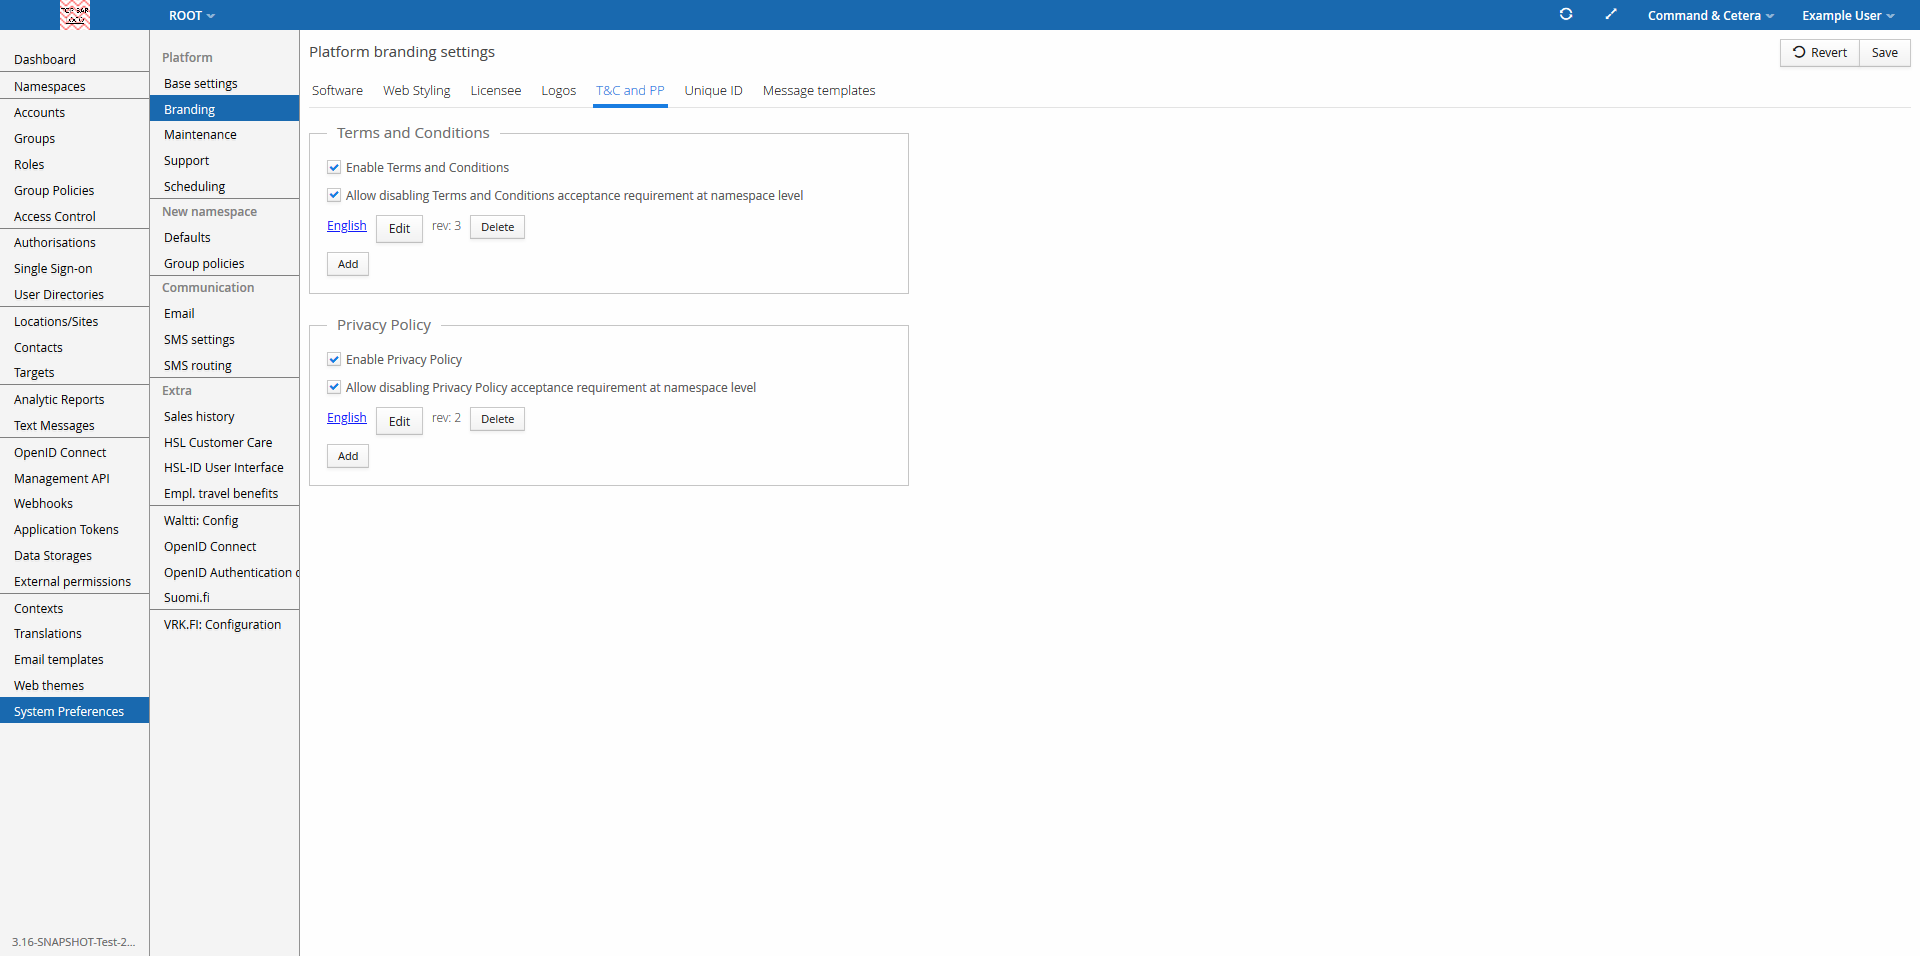Uncheck Enable Privacy Policy checkbox

[334, 360]
